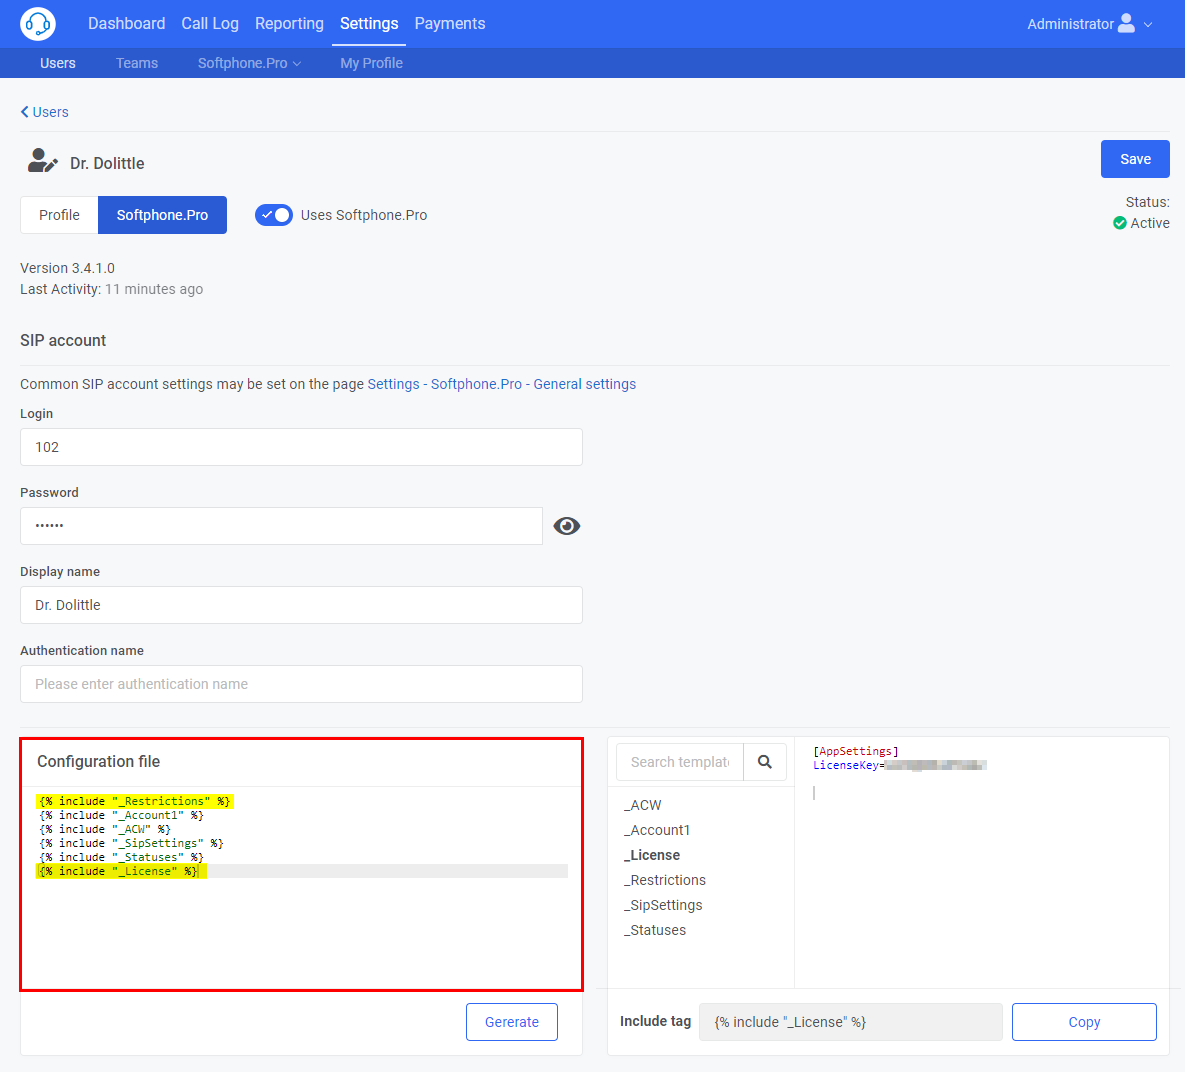Switch to the Profile tab
The image size is (1185, 1072).
59,215
